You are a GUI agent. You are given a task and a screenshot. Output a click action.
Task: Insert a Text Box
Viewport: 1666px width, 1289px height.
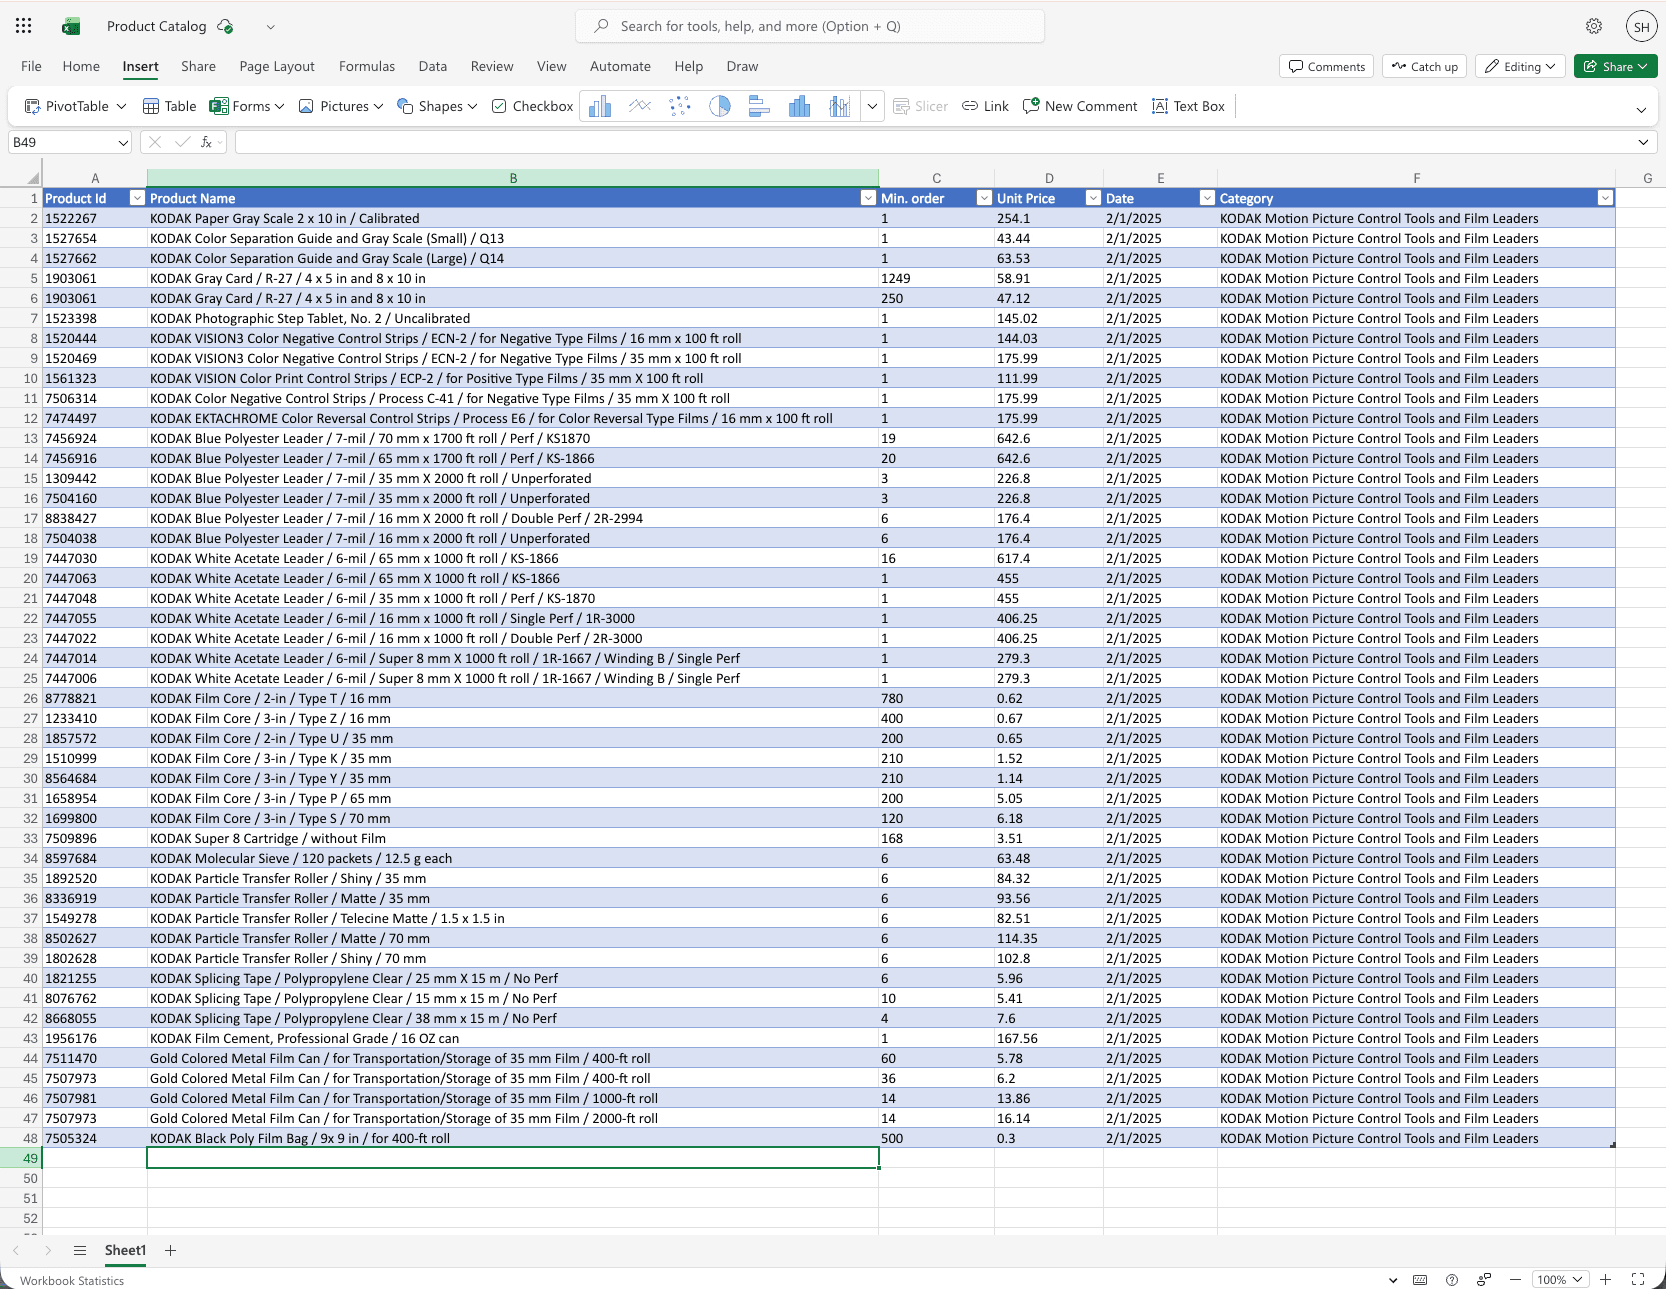click(1188, 106)
